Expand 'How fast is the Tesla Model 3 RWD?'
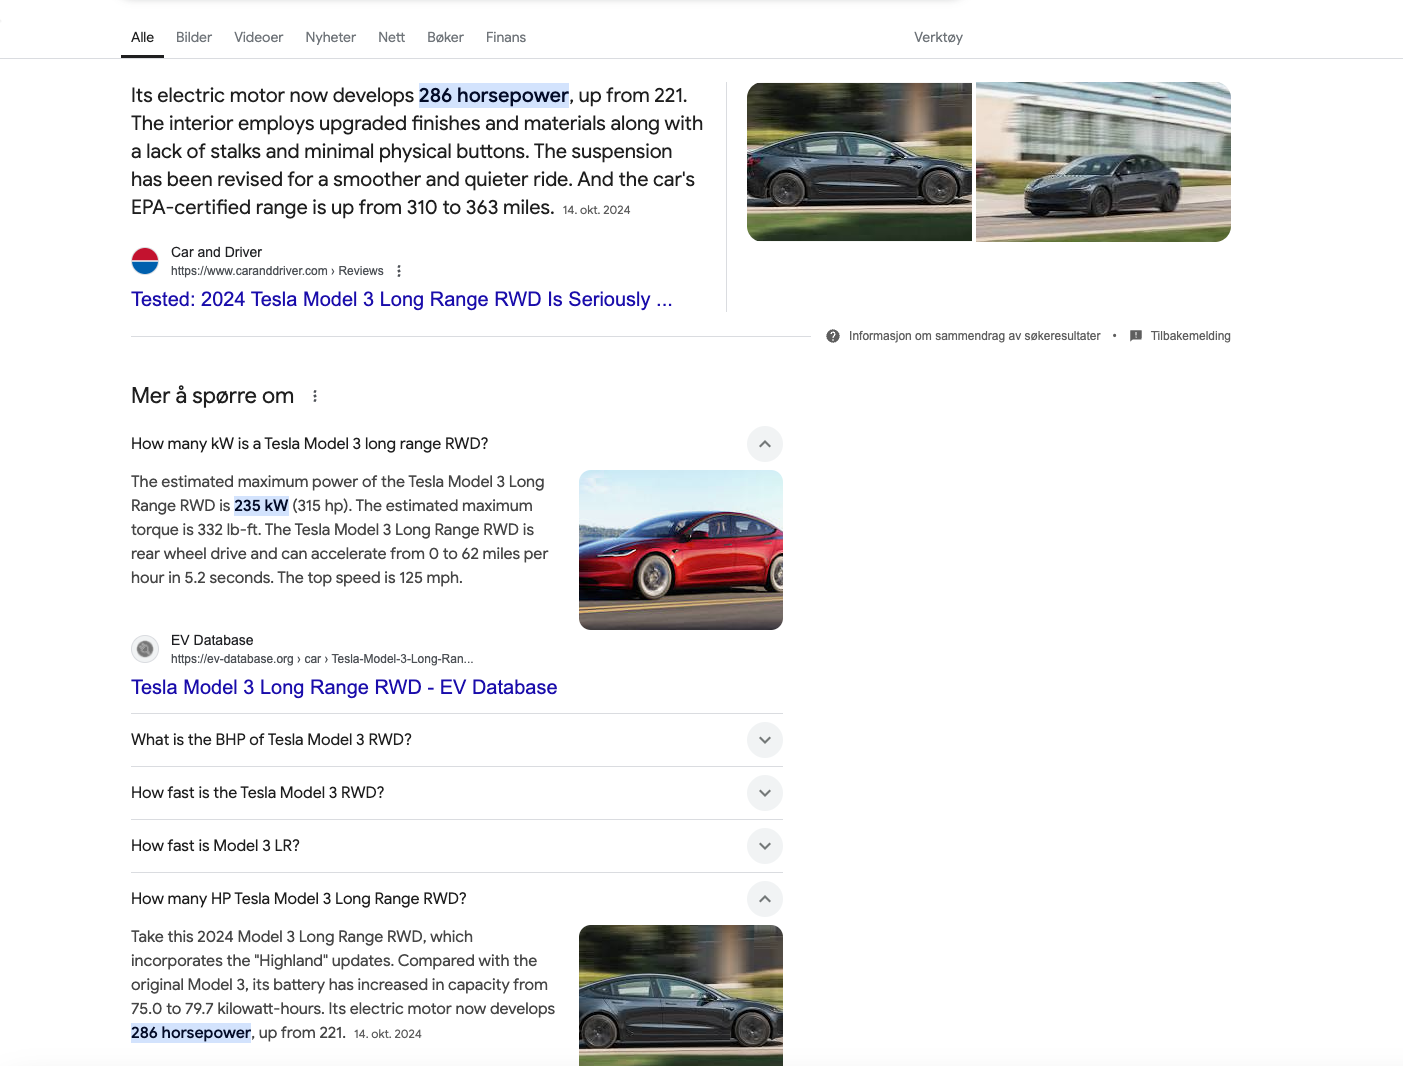The height and width of the screenshot is (1066, 1403). pyautogui.click(x=765, y=793)
